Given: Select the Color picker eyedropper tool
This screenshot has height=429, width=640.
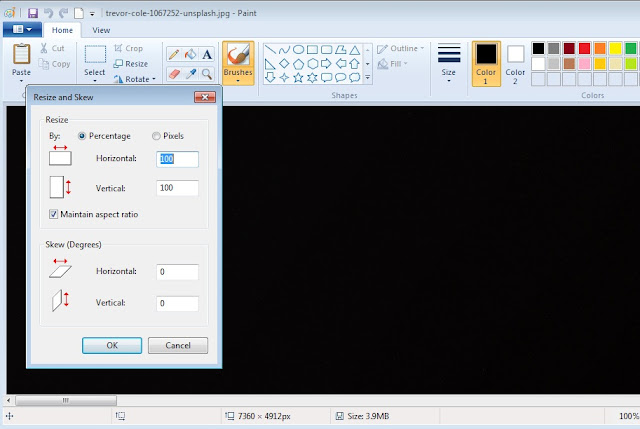Looking at the screenshot, I should (x=191, y=74).
